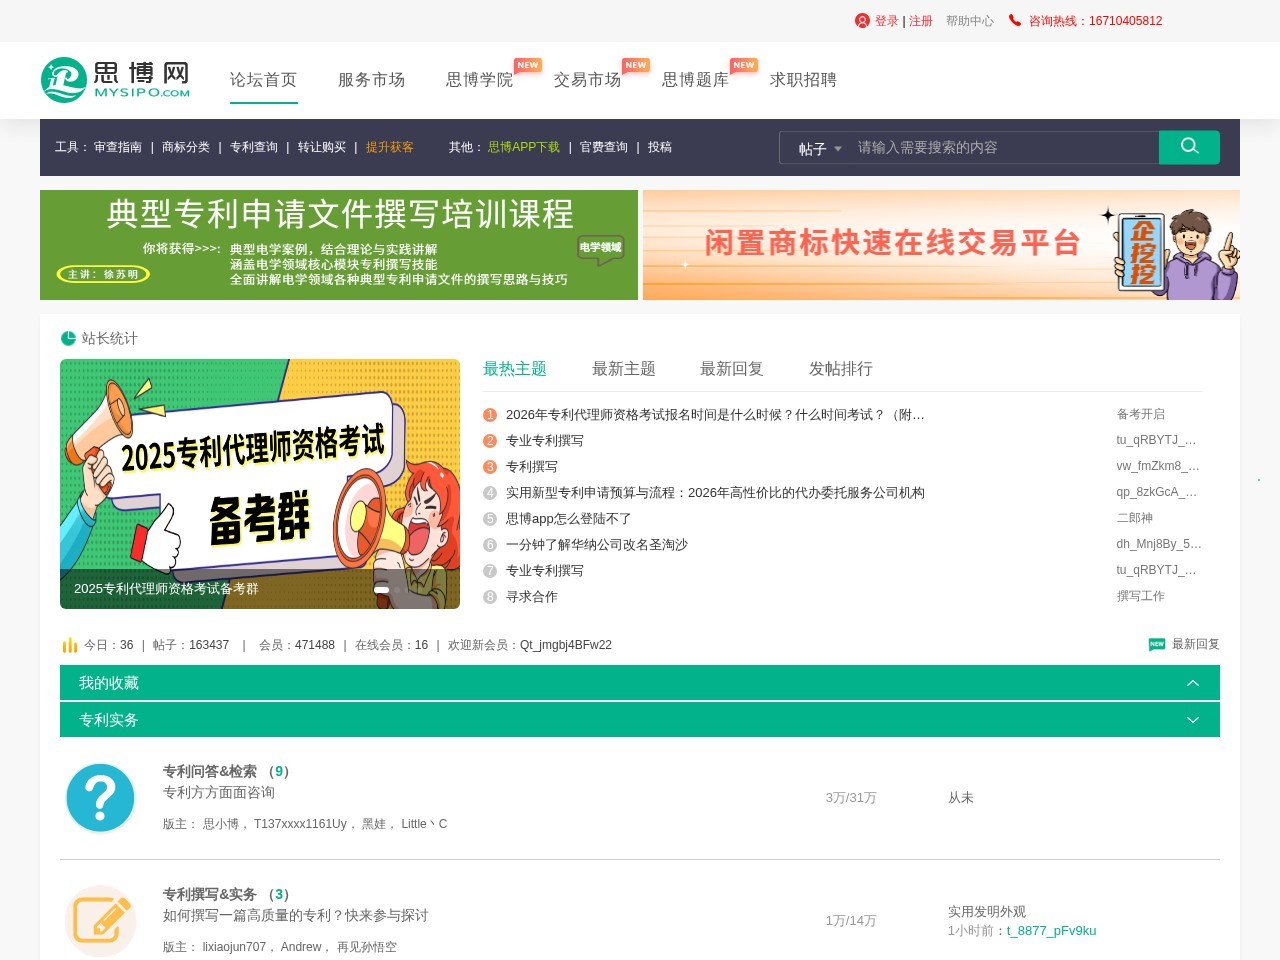Click the red user avatar icon before 登录

click(861, 20)
